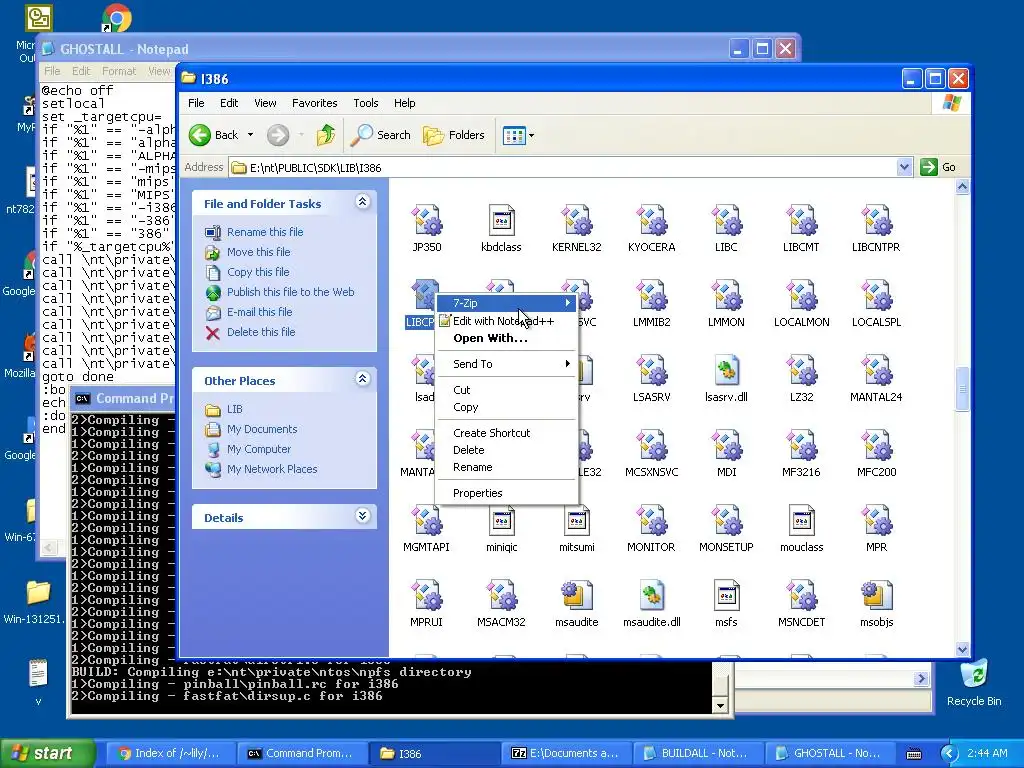Click the Back toolbar button

[x=214, y=135]
